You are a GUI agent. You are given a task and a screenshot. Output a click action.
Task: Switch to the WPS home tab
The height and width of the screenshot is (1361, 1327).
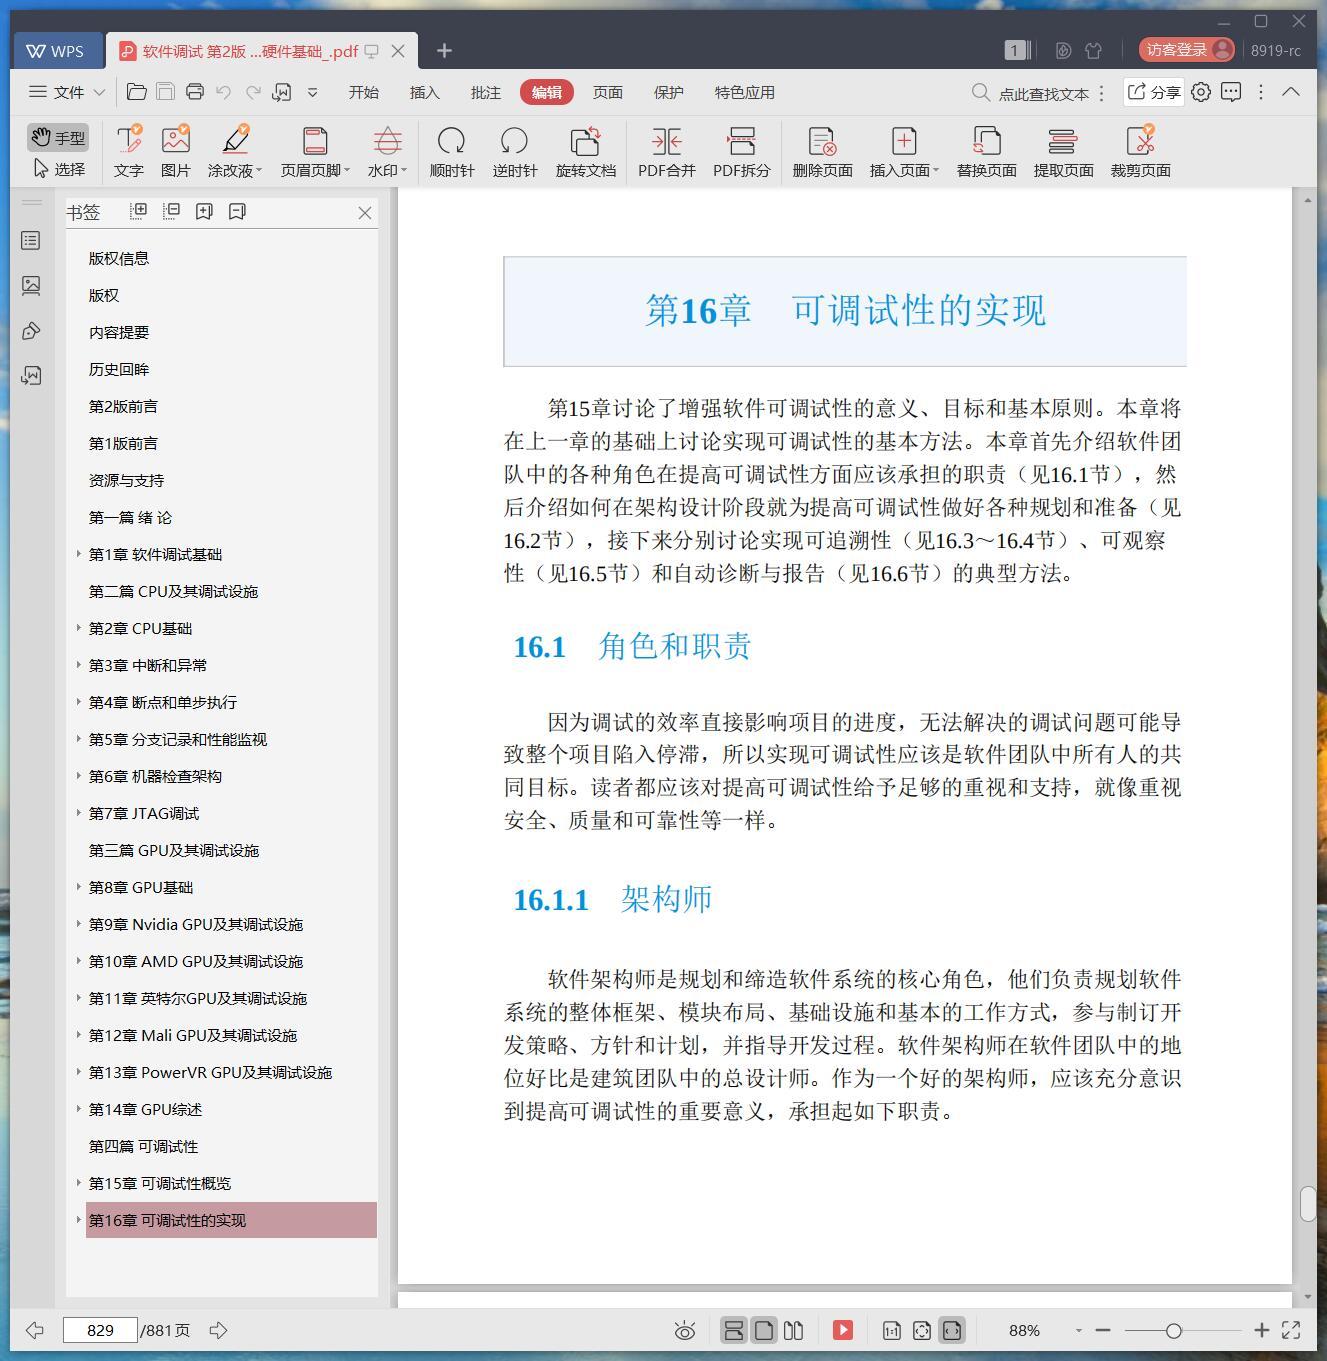(x=57, y=51)
